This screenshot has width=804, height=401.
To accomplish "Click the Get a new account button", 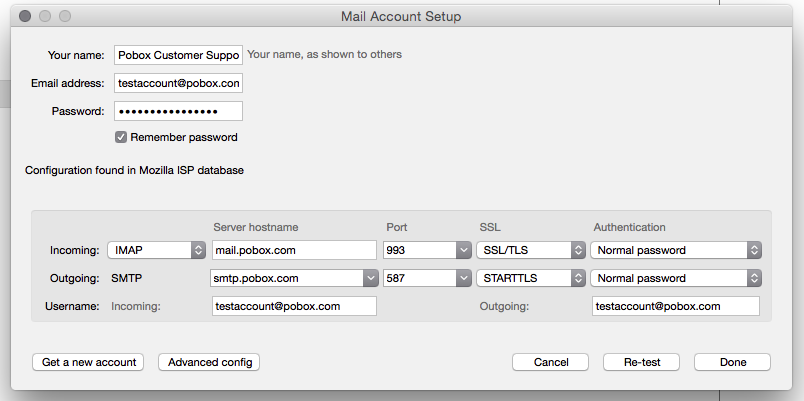I will (88, 362).
